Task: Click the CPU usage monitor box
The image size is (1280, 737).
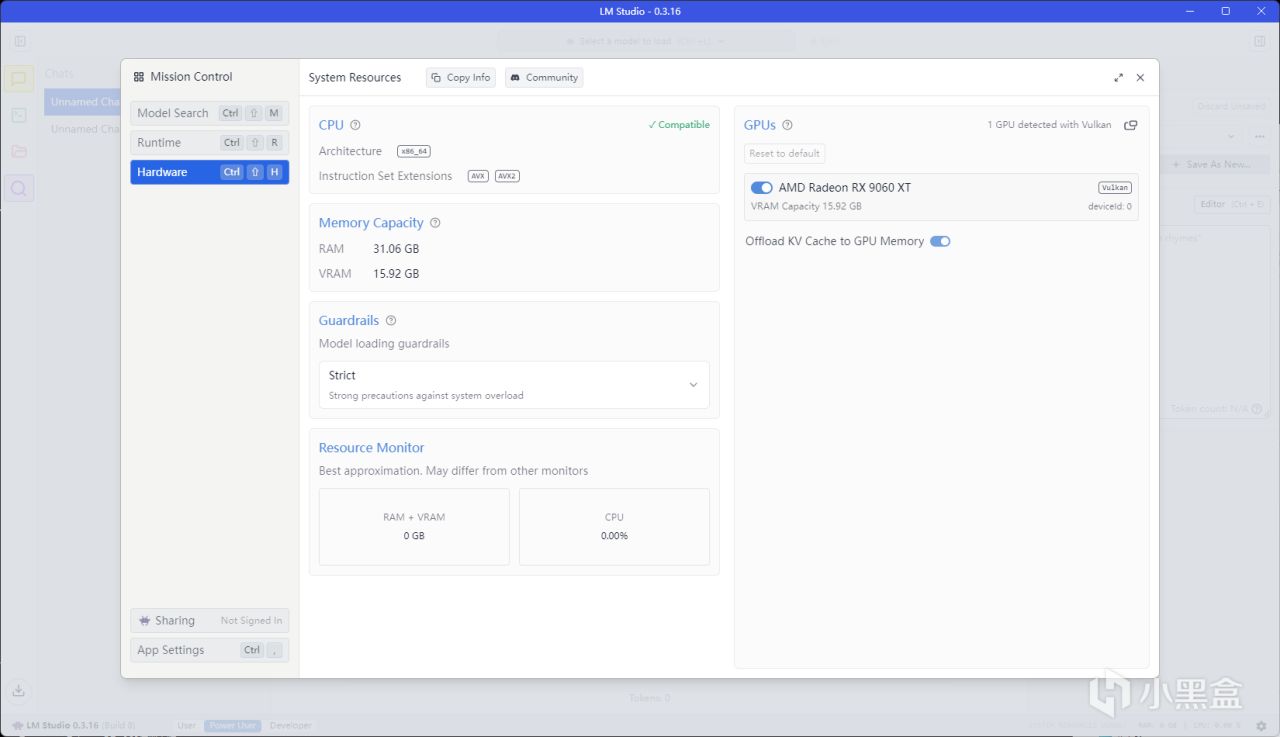Action: point(614,527)
